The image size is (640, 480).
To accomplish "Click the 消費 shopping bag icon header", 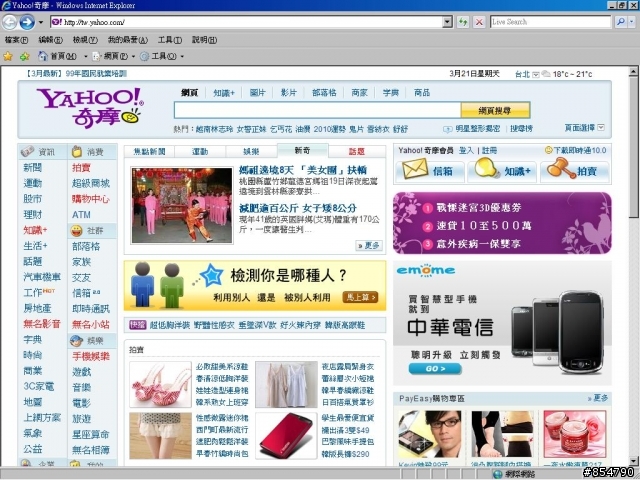I will click(77, 151).
